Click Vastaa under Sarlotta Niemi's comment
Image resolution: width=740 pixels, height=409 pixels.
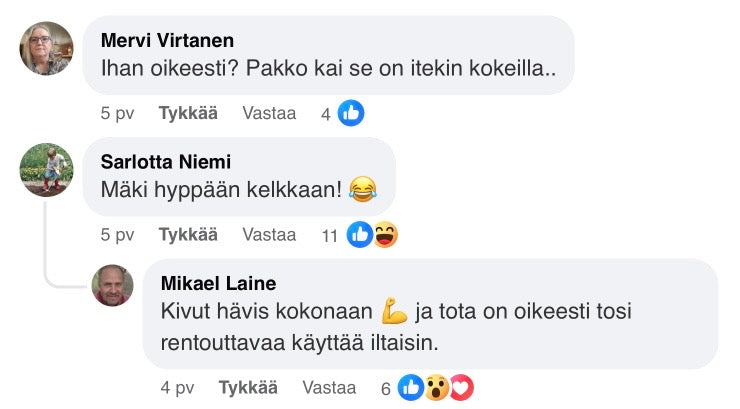269,236
